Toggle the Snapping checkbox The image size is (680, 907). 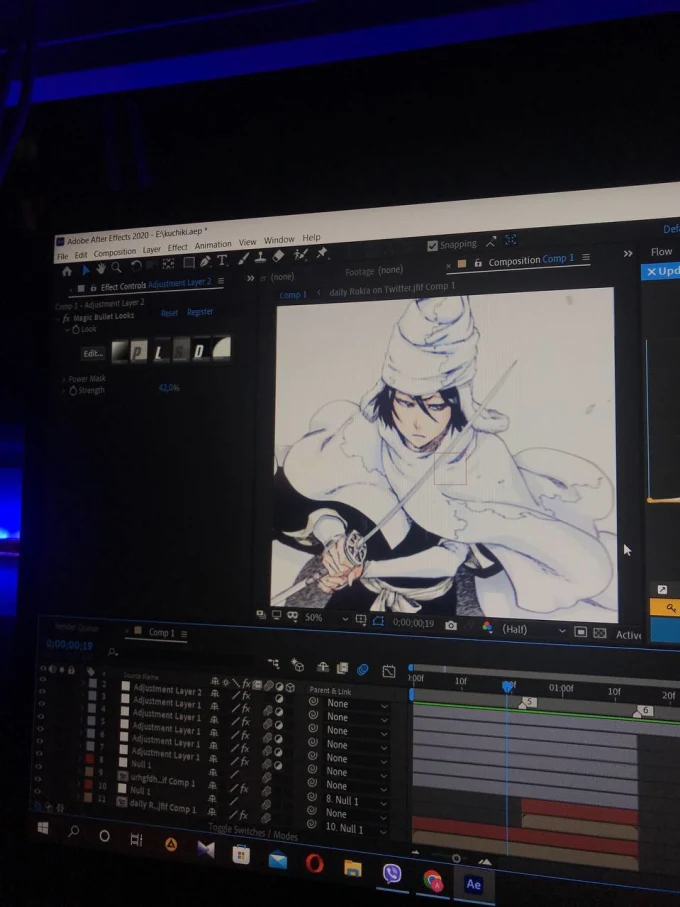(432, 245)
